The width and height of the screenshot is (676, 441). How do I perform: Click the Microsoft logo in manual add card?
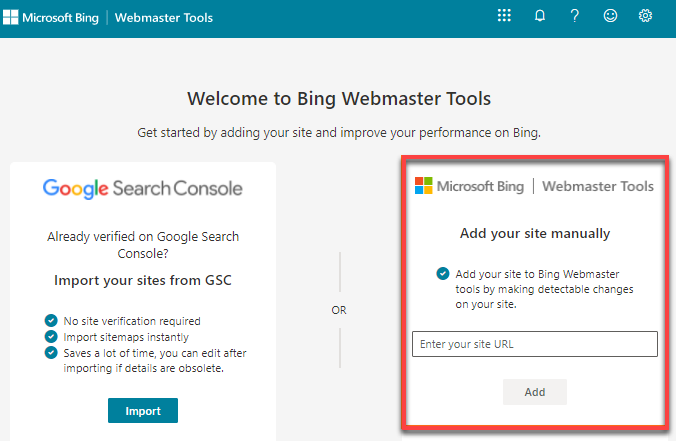tap(423, 185)
